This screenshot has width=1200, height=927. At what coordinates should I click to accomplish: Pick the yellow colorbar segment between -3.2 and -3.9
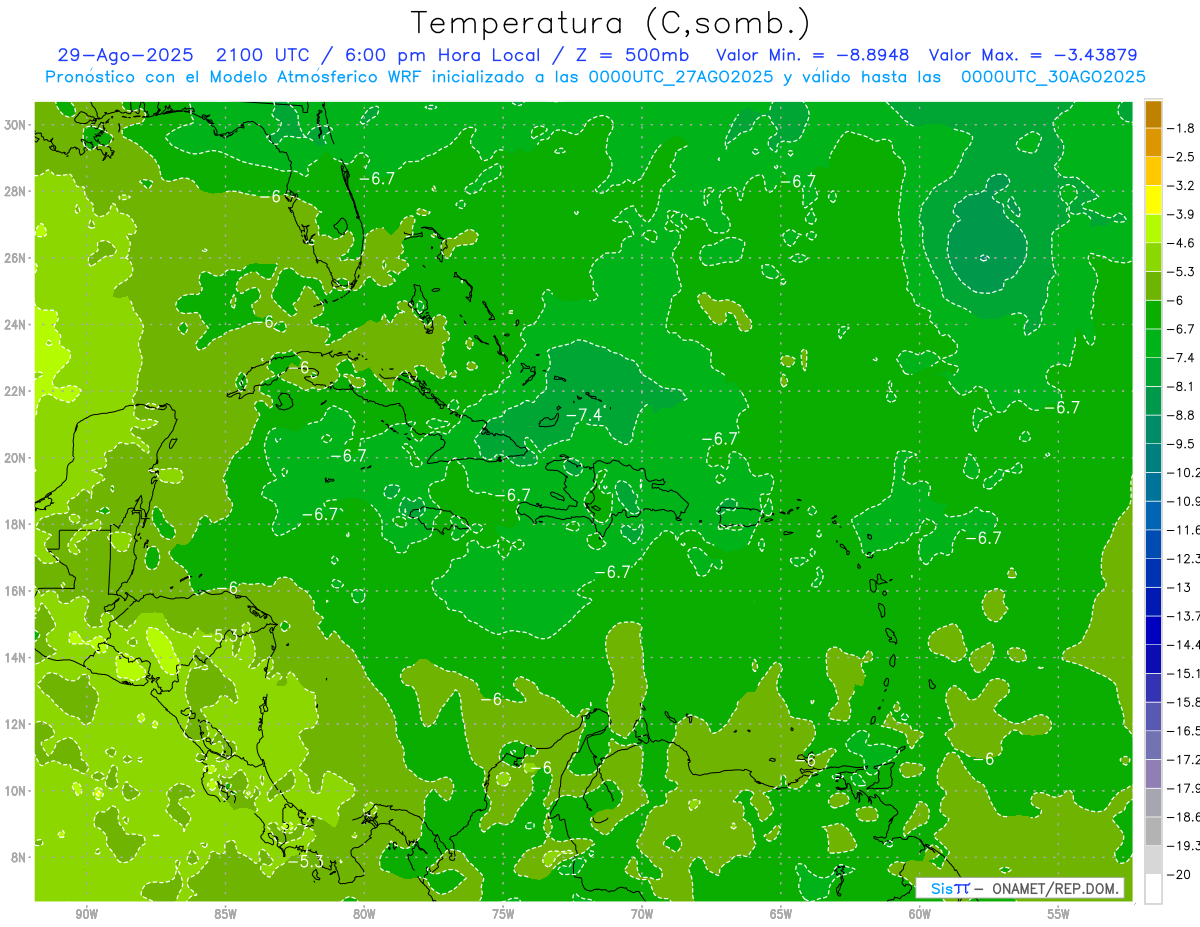1153,200
